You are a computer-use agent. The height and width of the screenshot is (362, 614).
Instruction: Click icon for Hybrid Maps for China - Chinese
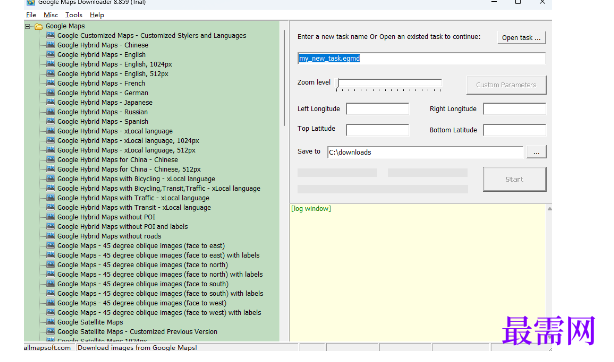[x=50, y=160]
